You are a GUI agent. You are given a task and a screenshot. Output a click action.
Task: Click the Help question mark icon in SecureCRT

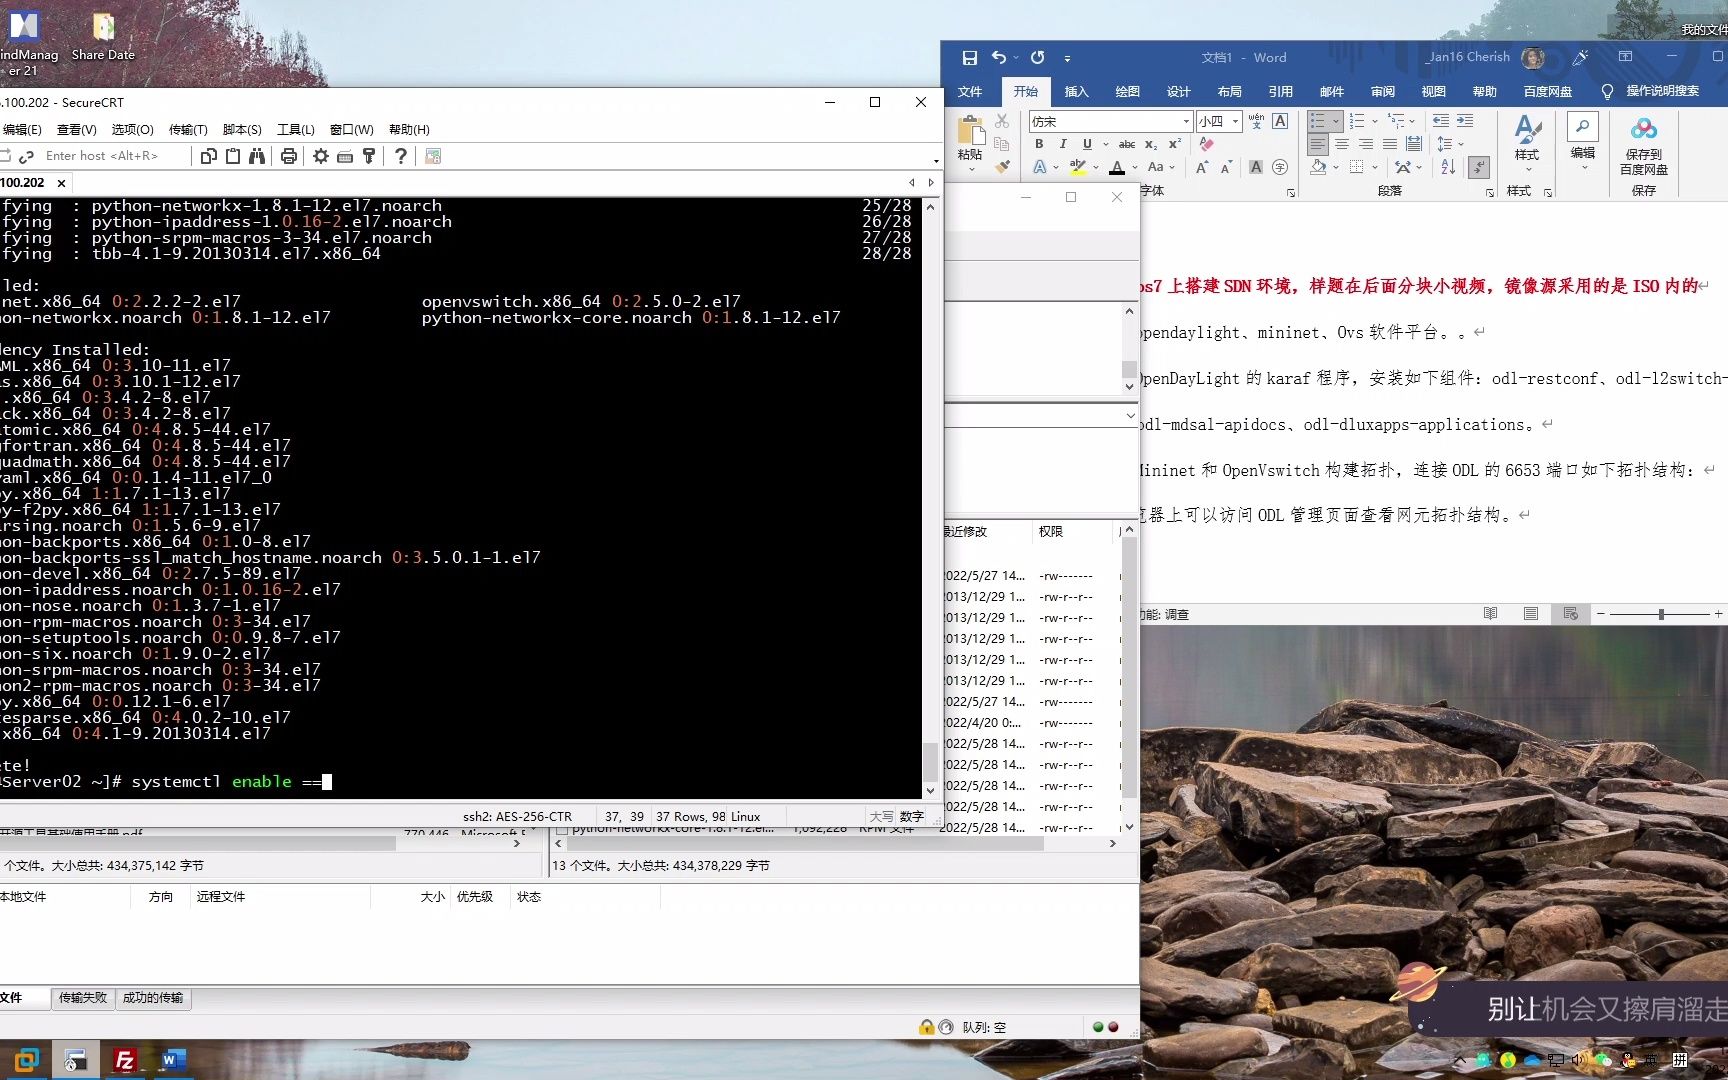pos(401,156)
